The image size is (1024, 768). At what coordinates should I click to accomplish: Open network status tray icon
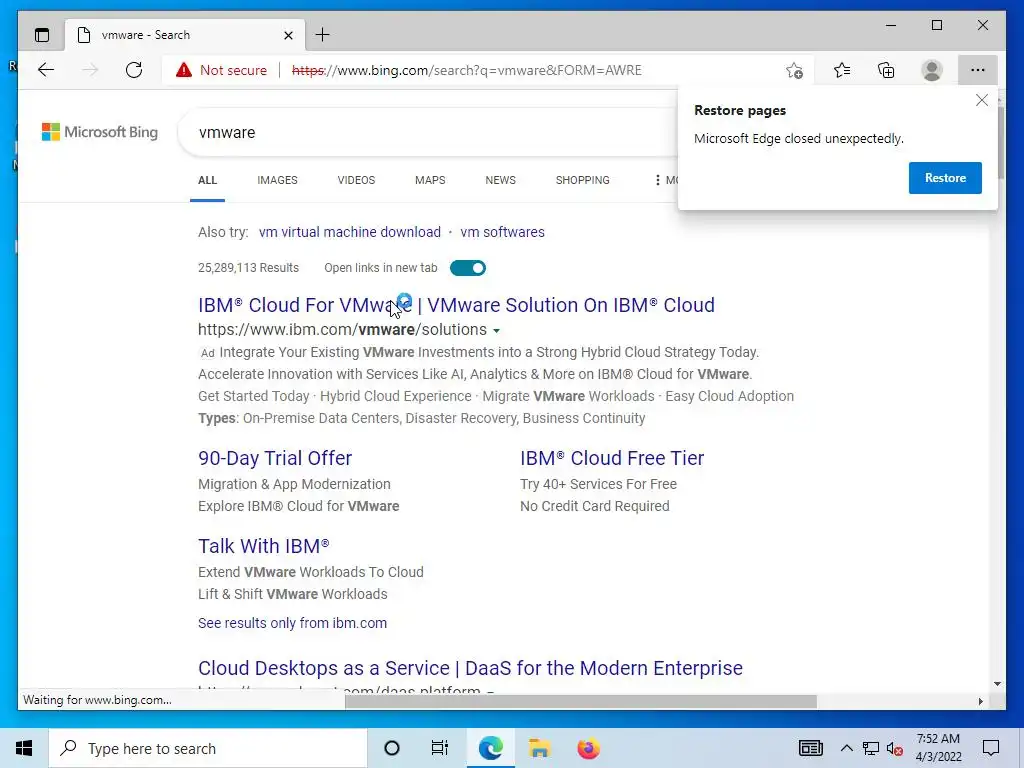coord(871,748)
